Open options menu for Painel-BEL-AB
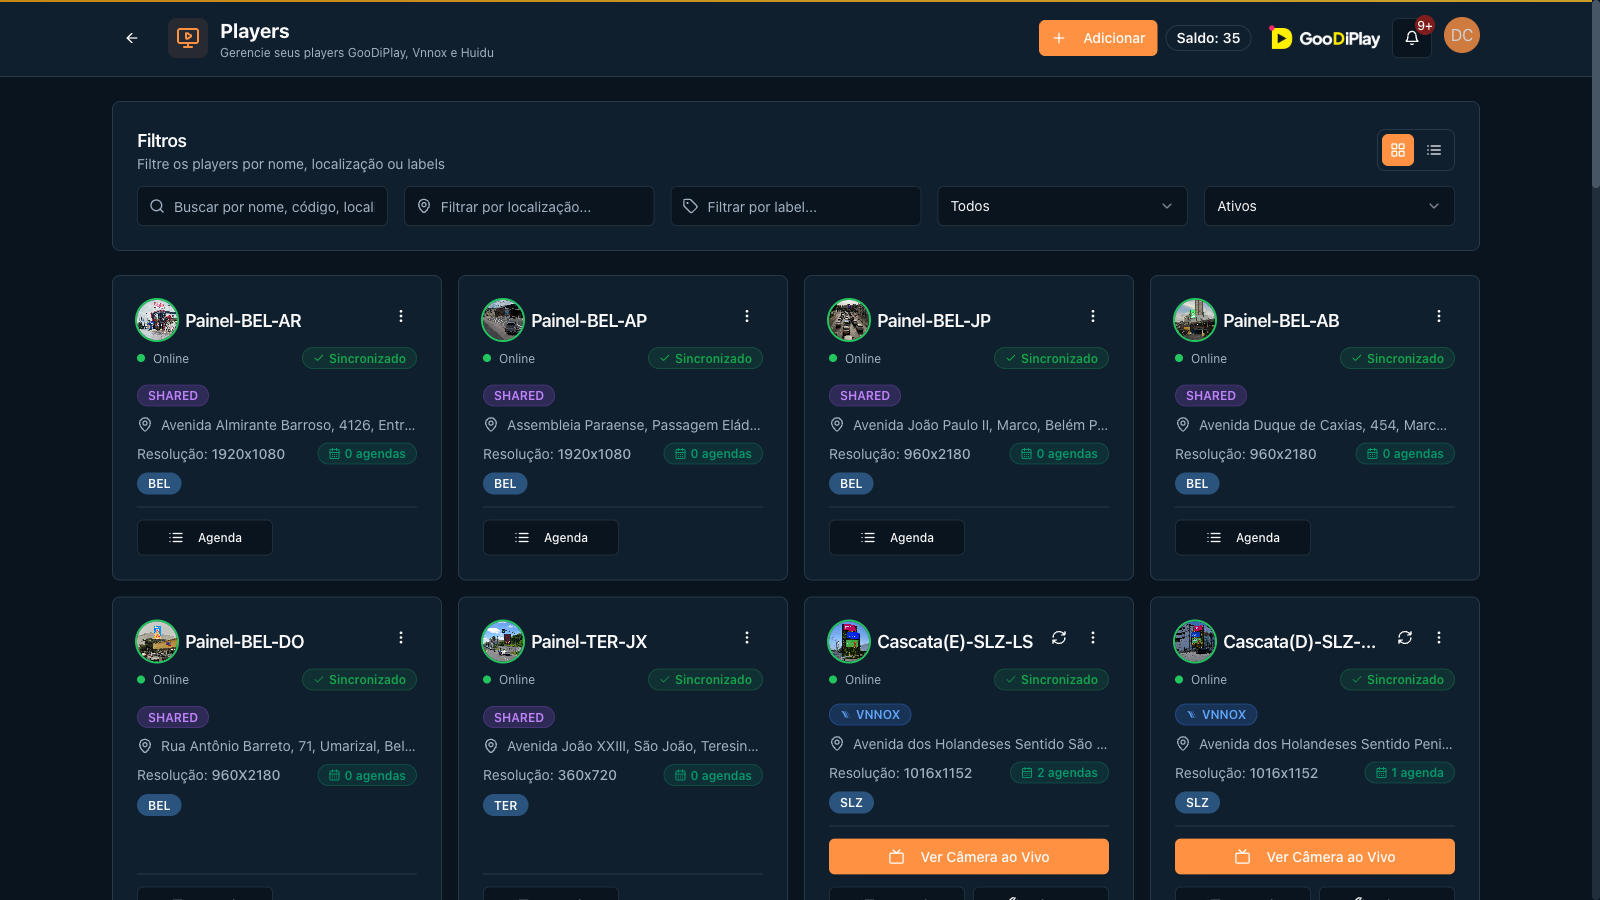 pos(1439,316)
